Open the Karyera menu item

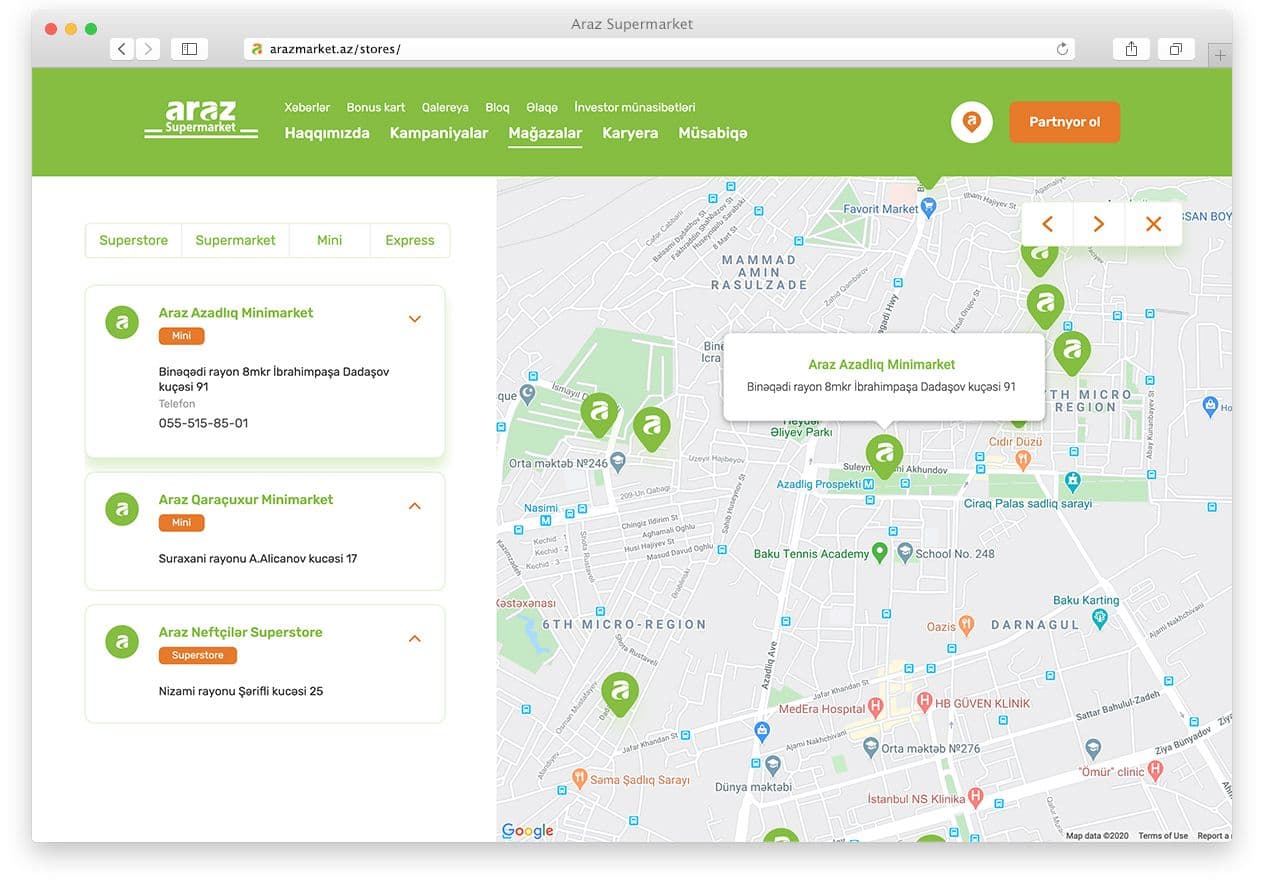click(x=630, y=133)
